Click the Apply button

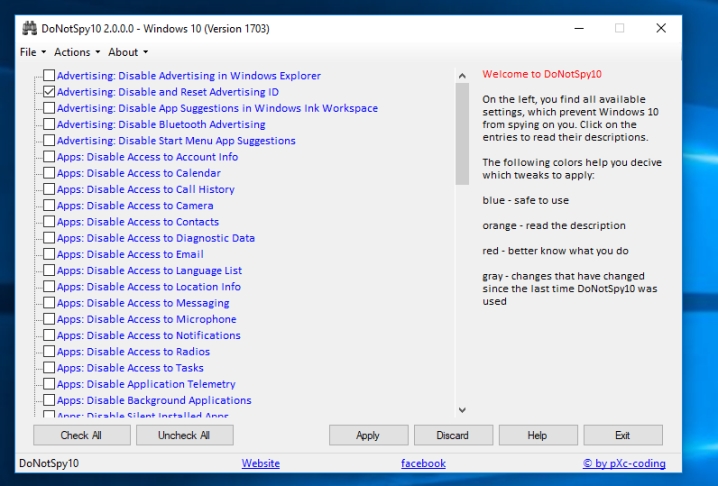coord(368,435)
